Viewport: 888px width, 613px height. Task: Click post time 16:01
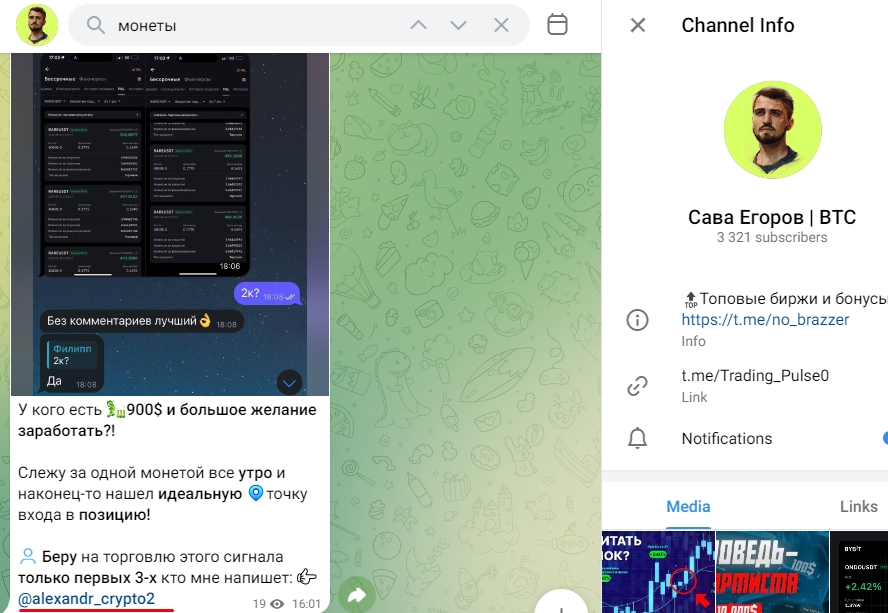306,605
